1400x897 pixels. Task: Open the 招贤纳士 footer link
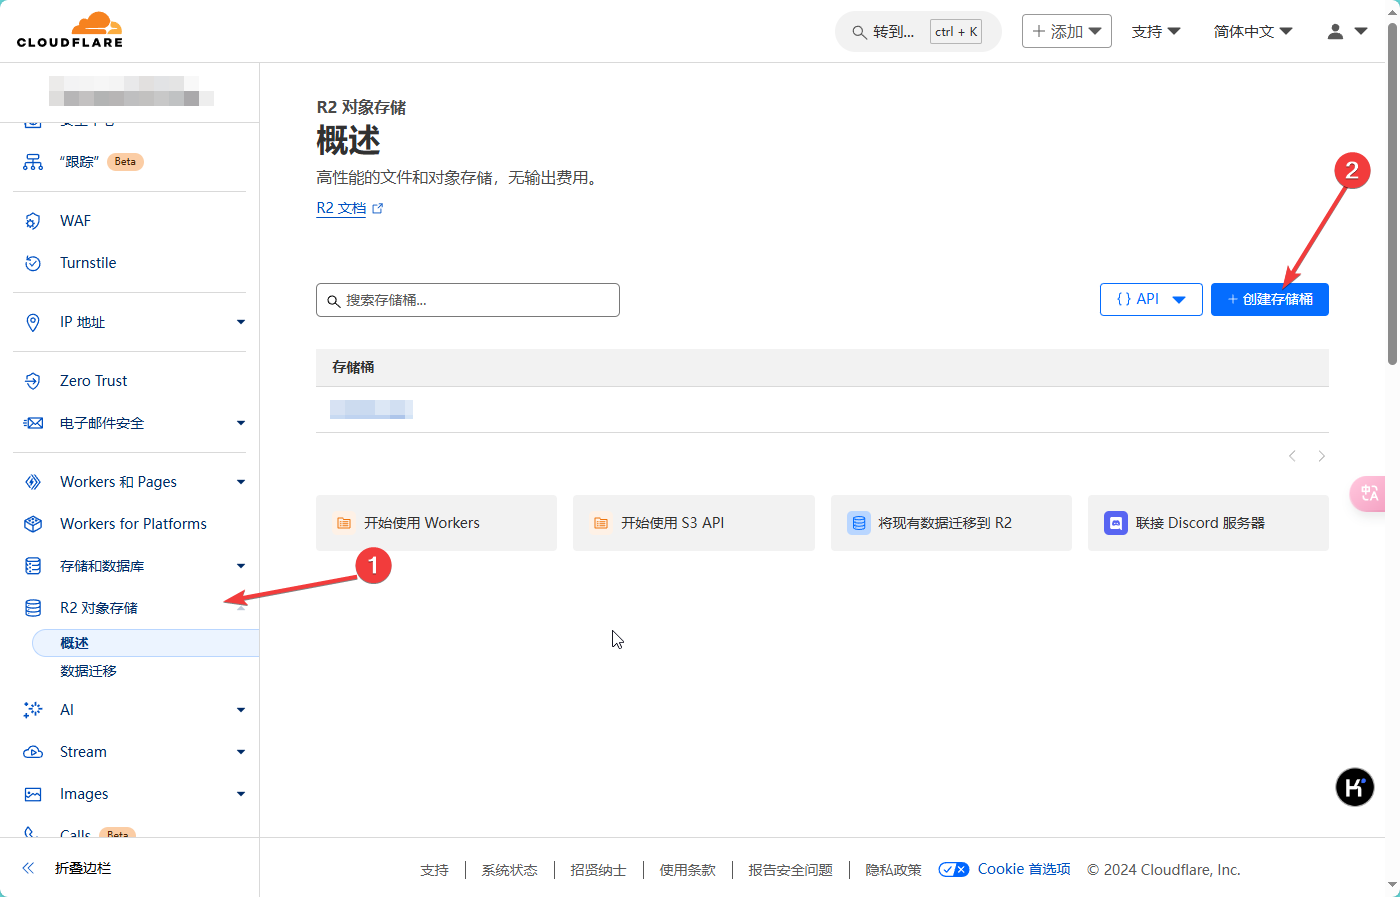(598, 870)
